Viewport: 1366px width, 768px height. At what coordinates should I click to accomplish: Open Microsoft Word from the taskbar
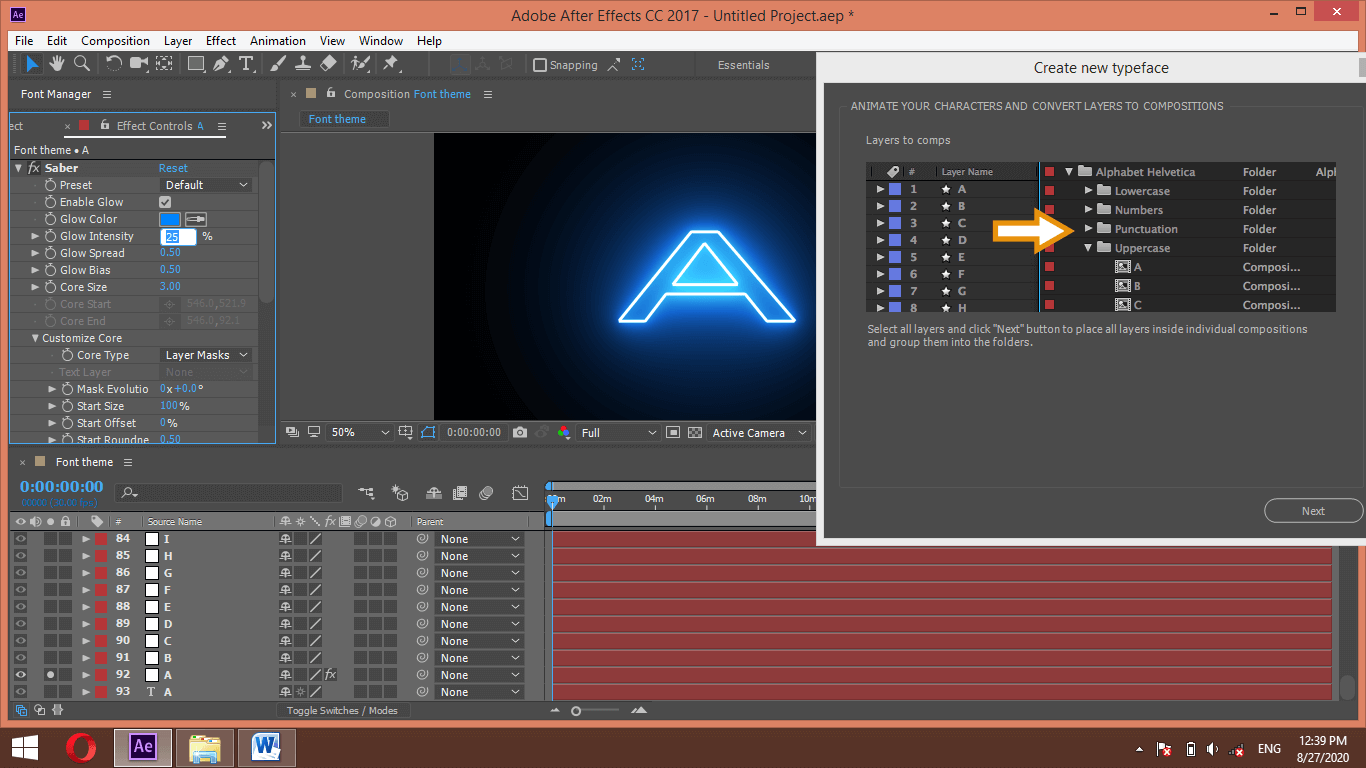tap(266, 747)
